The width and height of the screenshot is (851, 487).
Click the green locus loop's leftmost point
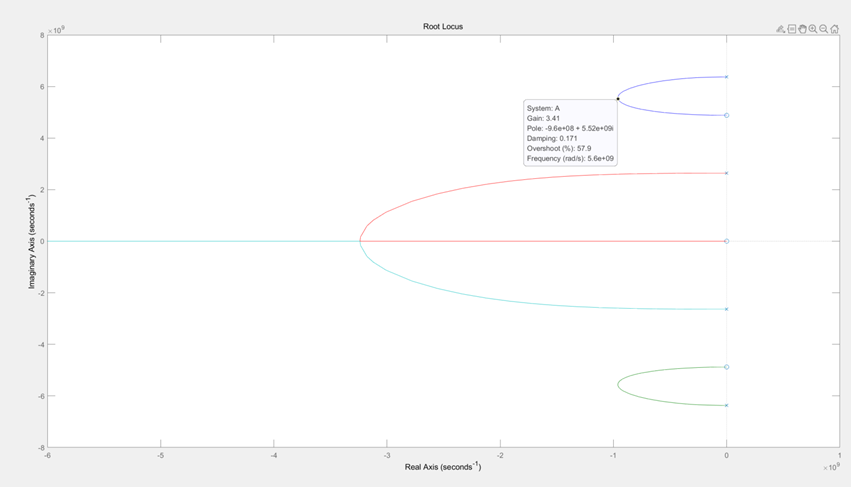pyautogui.click(x=618, y=385)
